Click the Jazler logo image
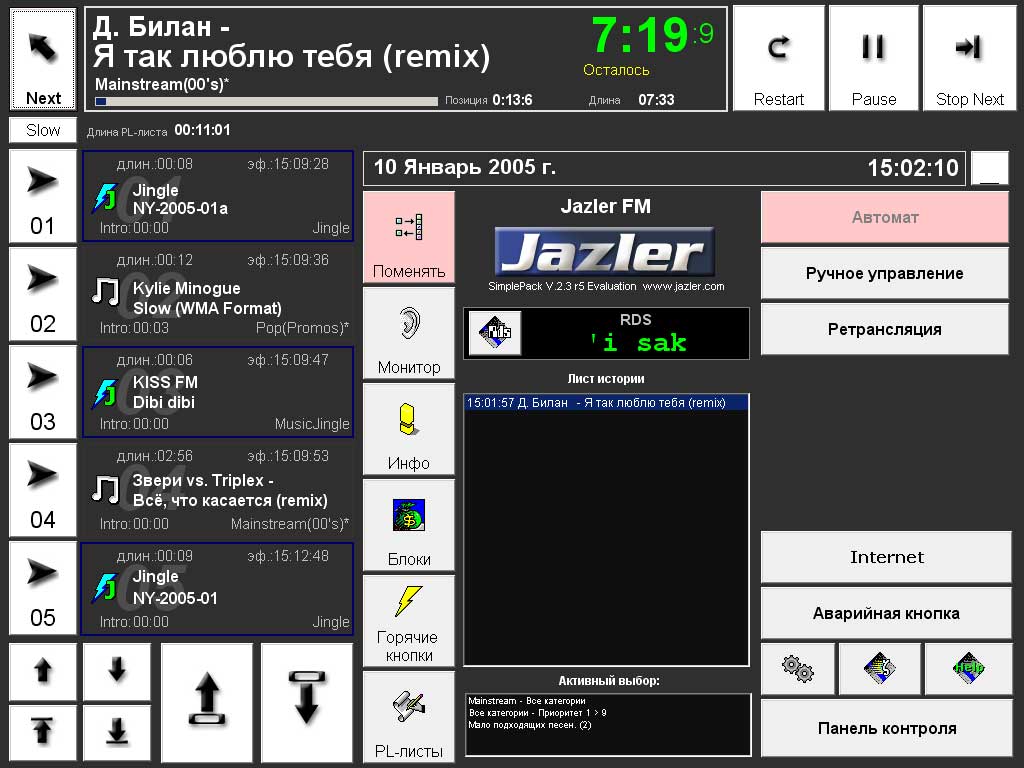The image size is (1024, 768). (x=605, y=252)
